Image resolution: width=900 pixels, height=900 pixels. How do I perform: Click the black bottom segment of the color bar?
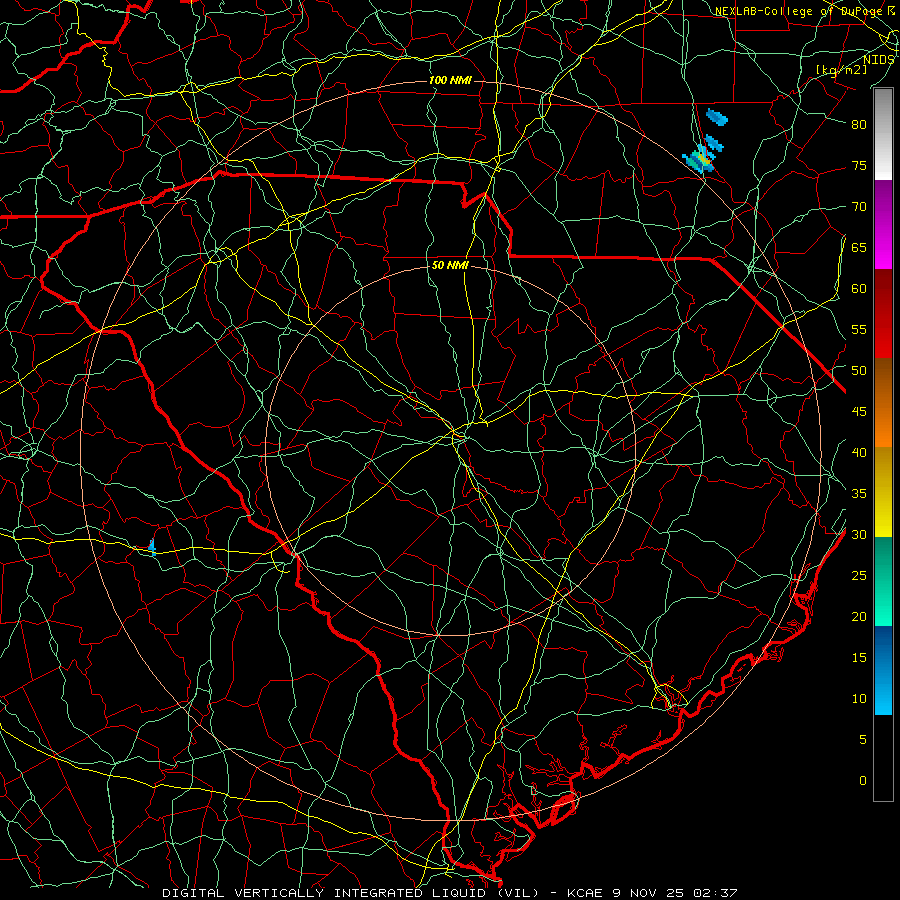coord(883,758)
